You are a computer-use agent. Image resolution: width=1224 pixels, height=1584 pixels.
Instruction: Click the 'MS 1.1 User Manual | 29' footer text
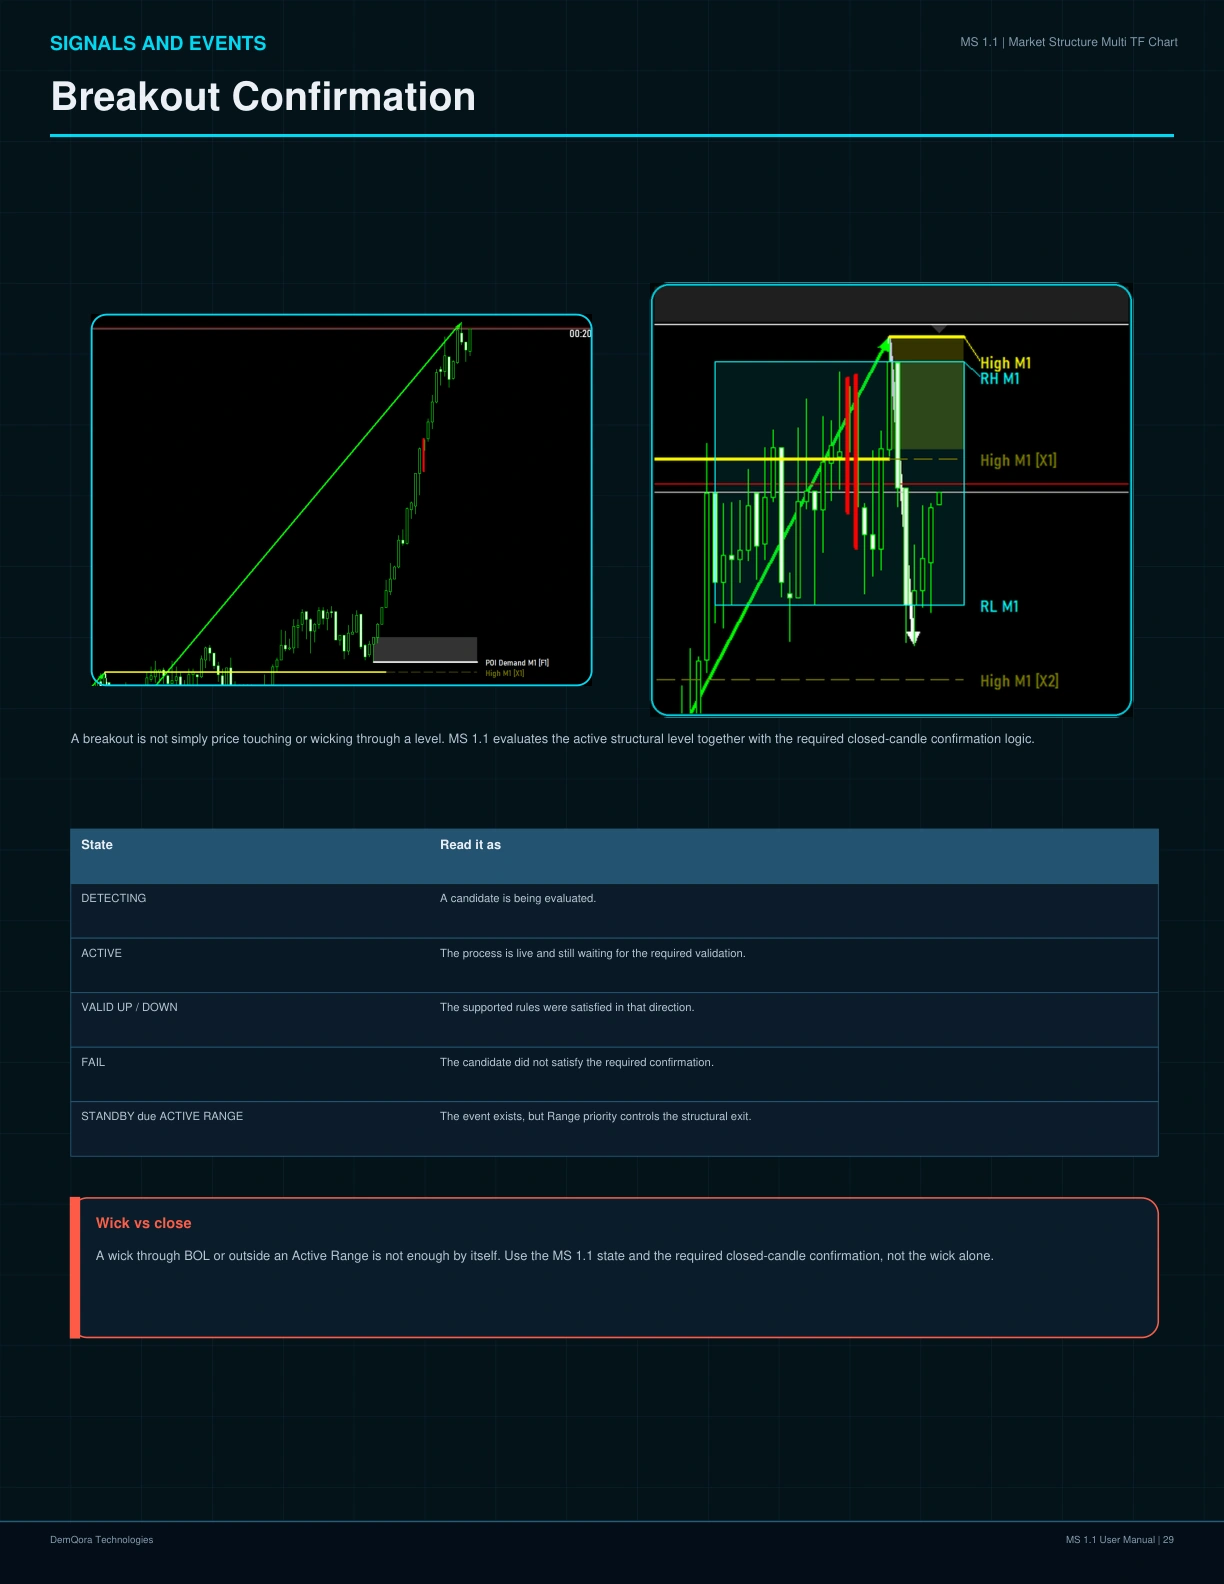point(1119,1540)
